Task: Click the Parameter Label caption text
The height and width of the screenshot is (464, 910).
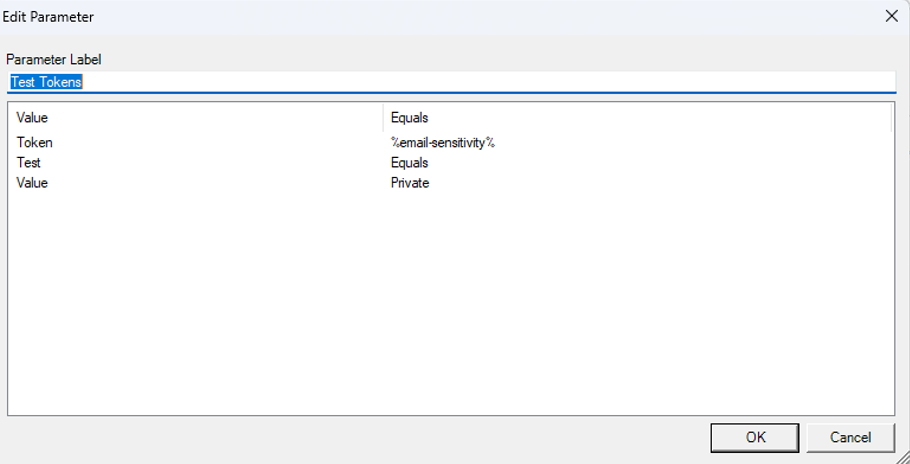Action: point(54,60)
